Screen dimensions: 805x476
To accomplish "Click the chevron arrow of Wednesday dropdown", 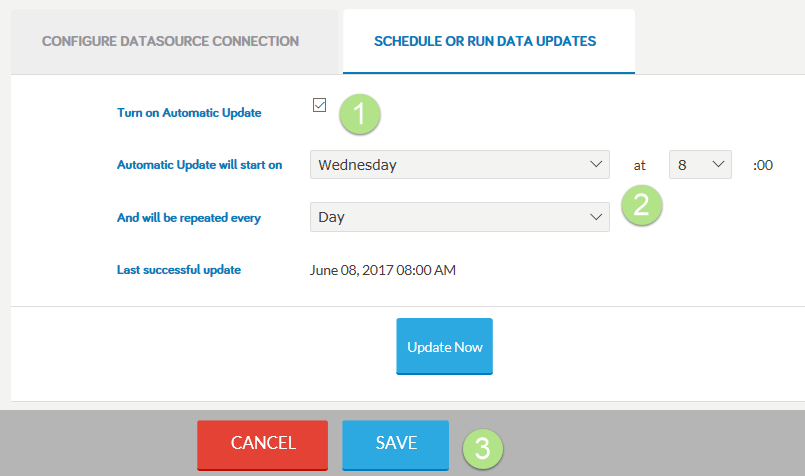I will pos(596,164).
